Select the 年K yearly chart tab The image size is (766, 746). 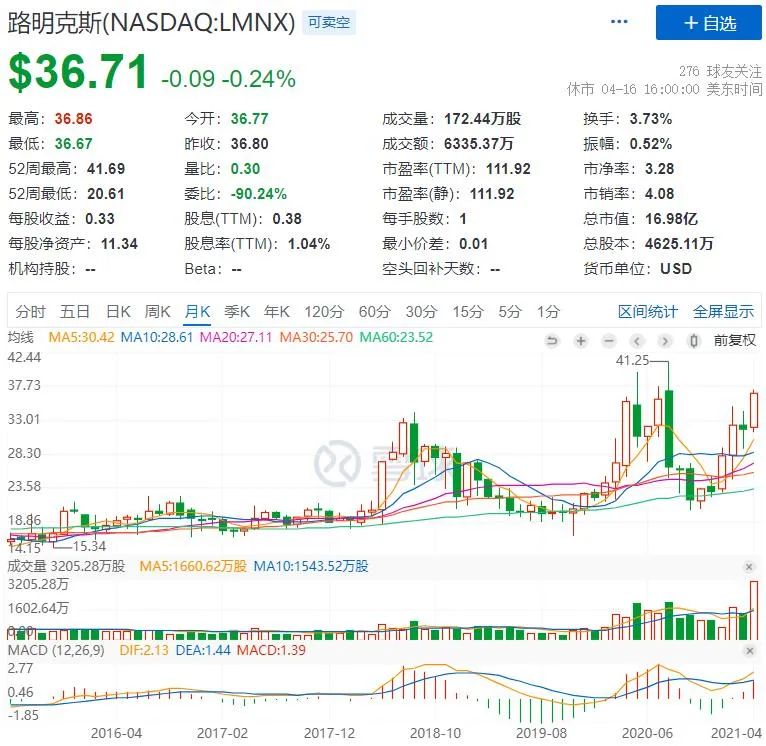point(276,311)
